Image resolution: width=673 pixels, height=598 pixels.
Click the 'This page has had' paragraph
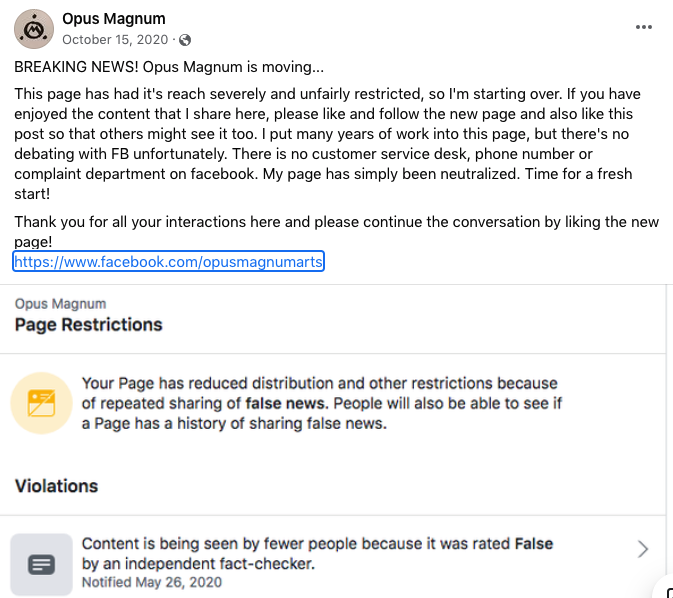(x=328, y=144)
